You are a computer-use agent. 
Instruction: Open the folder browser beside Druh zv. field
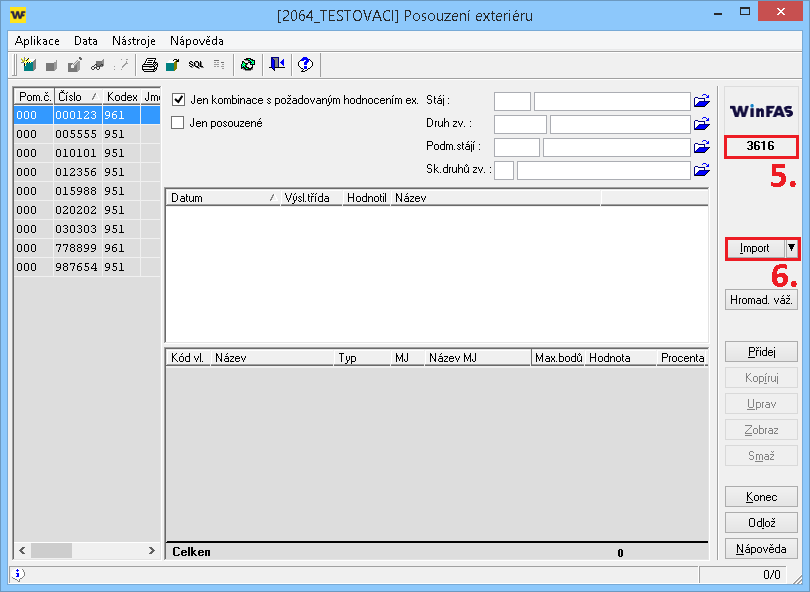tap(702, 124)
